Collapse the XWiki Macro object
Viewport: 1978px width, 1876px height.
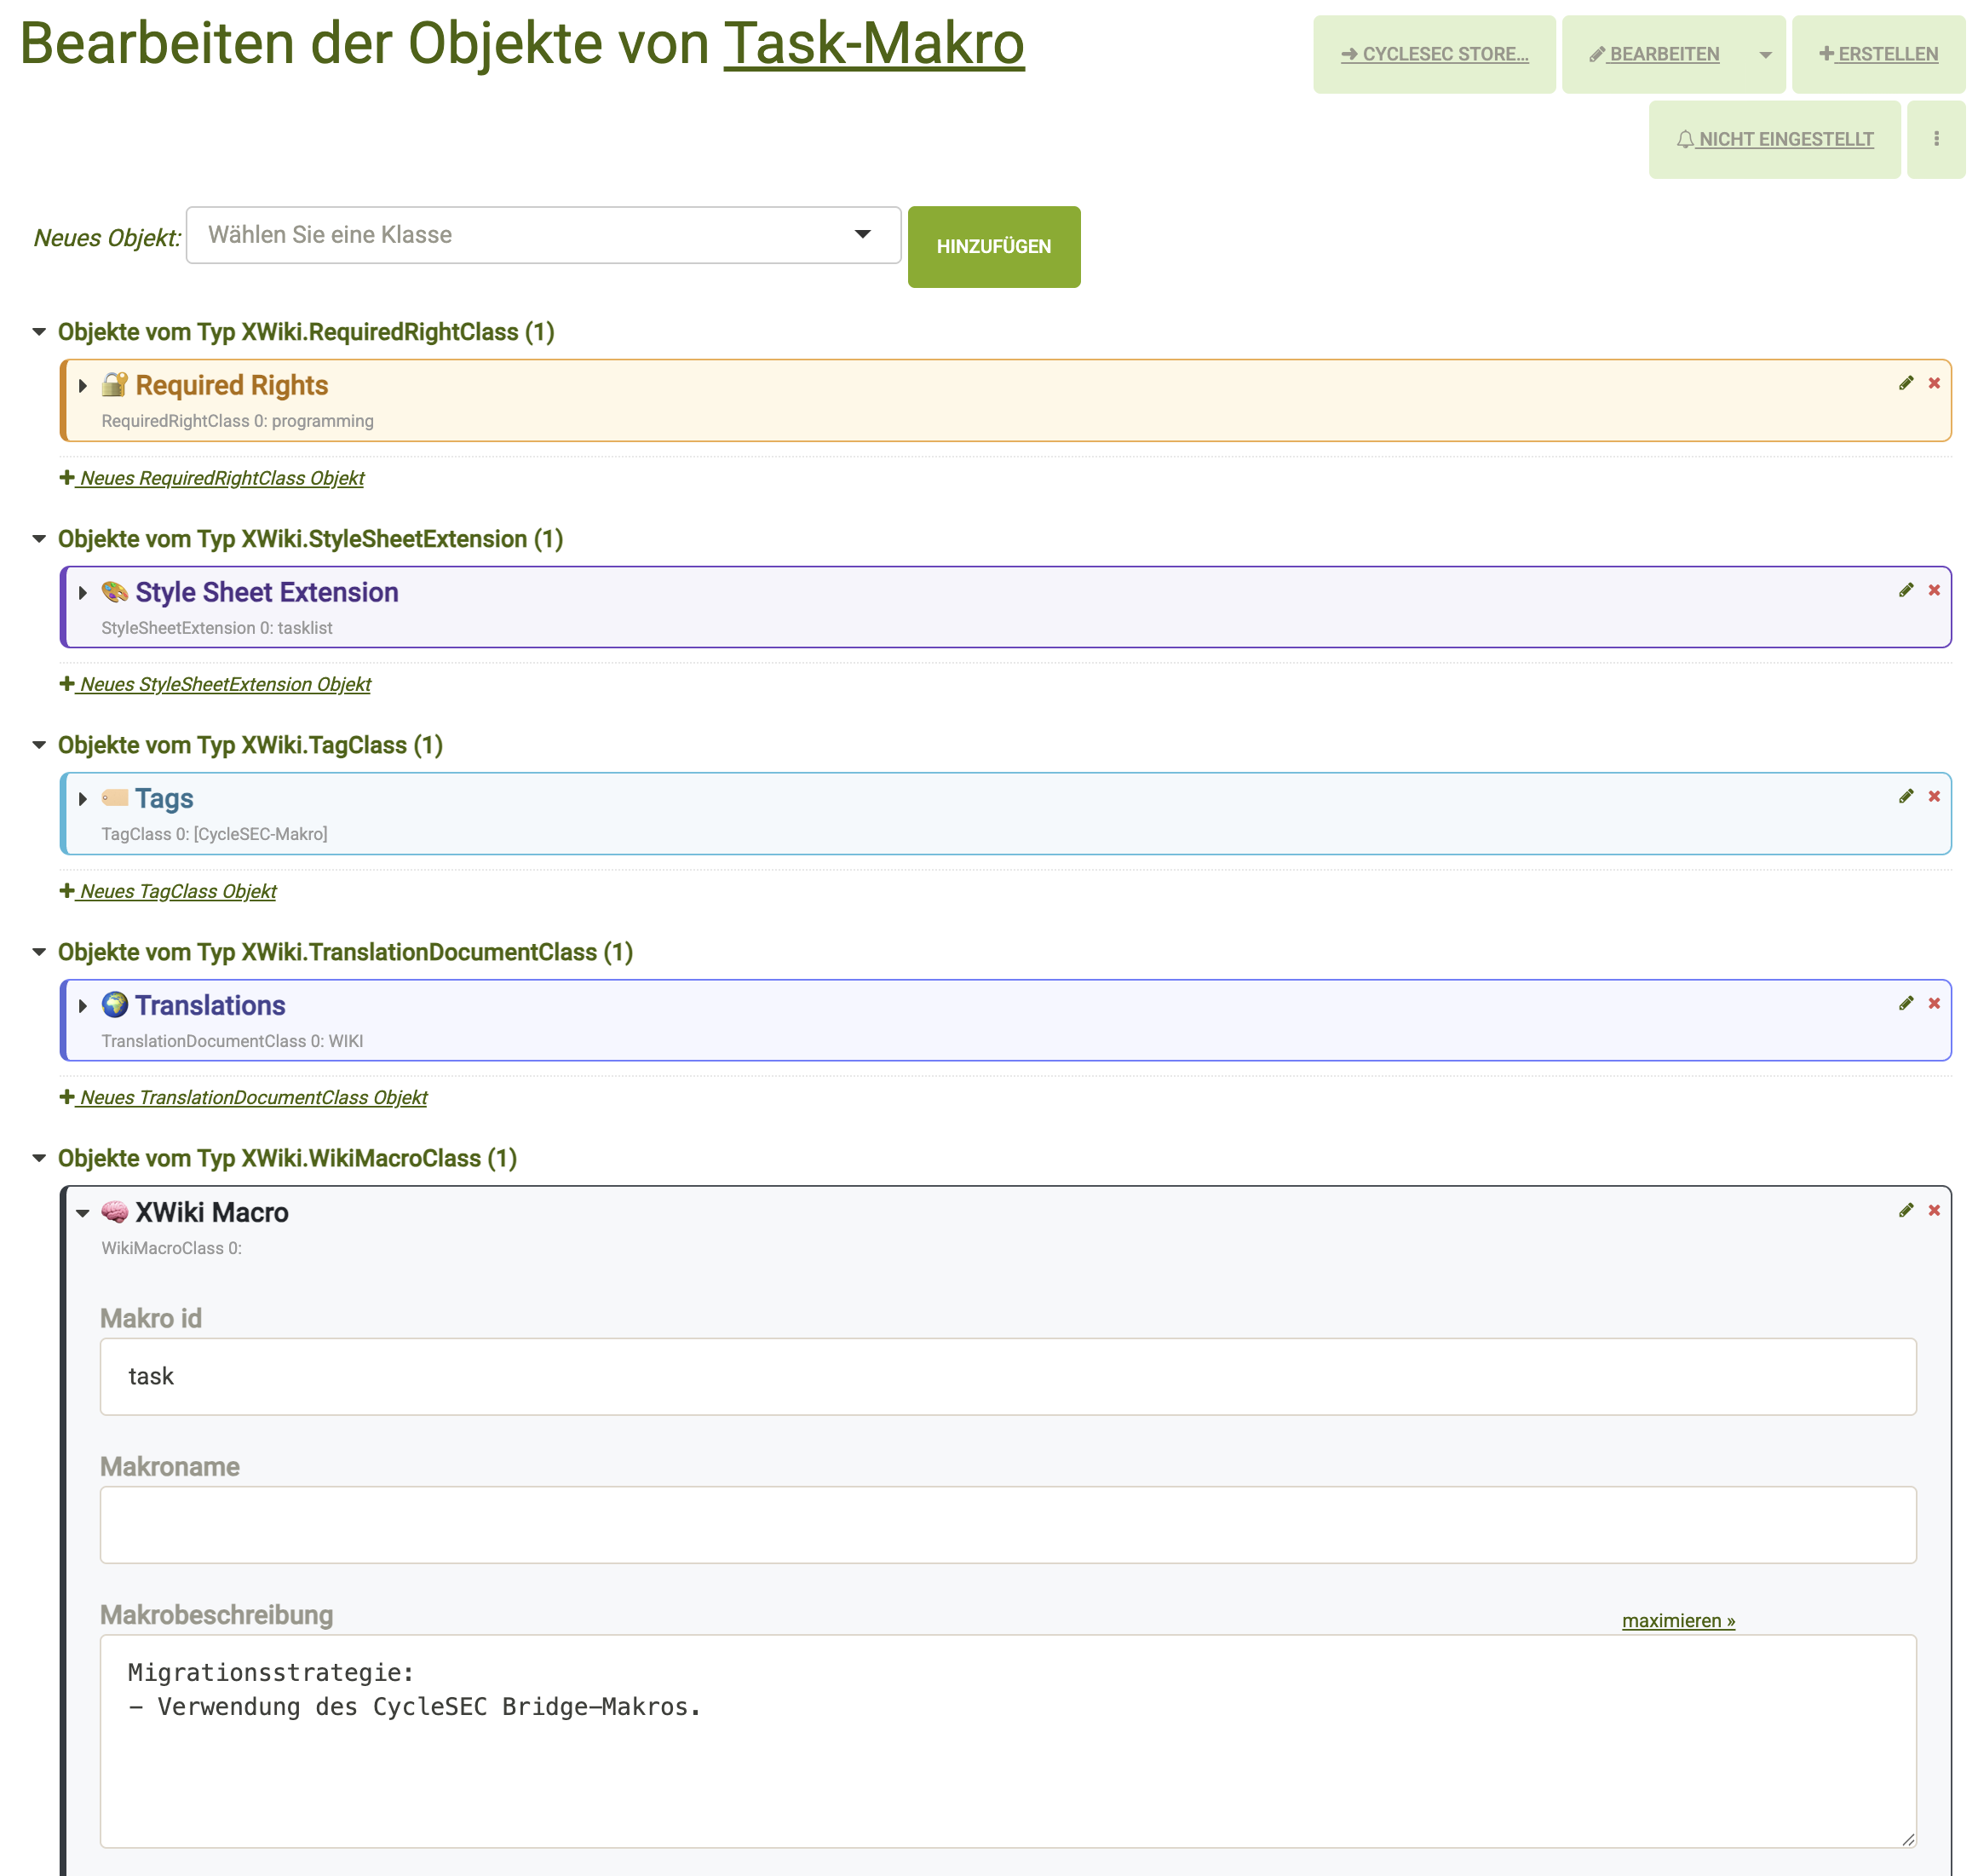(83, 1213)
